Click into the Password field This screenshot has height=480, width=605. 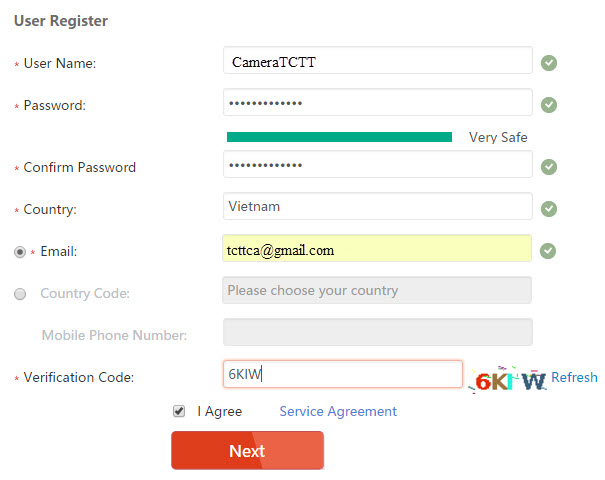[x=378, y=103]
